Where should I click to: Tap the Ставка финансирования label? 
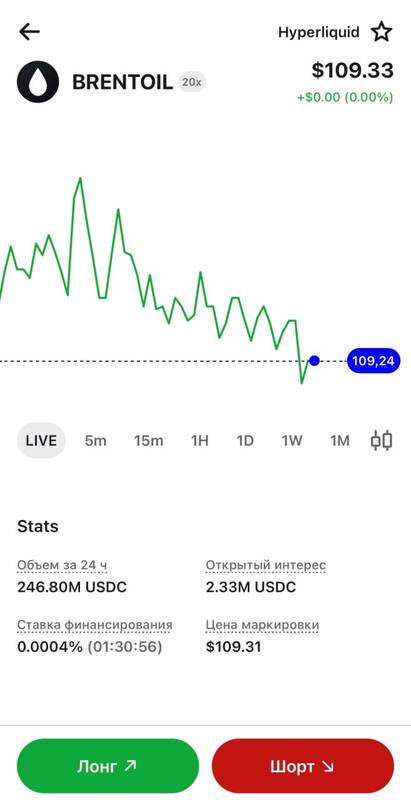(95, 625)
